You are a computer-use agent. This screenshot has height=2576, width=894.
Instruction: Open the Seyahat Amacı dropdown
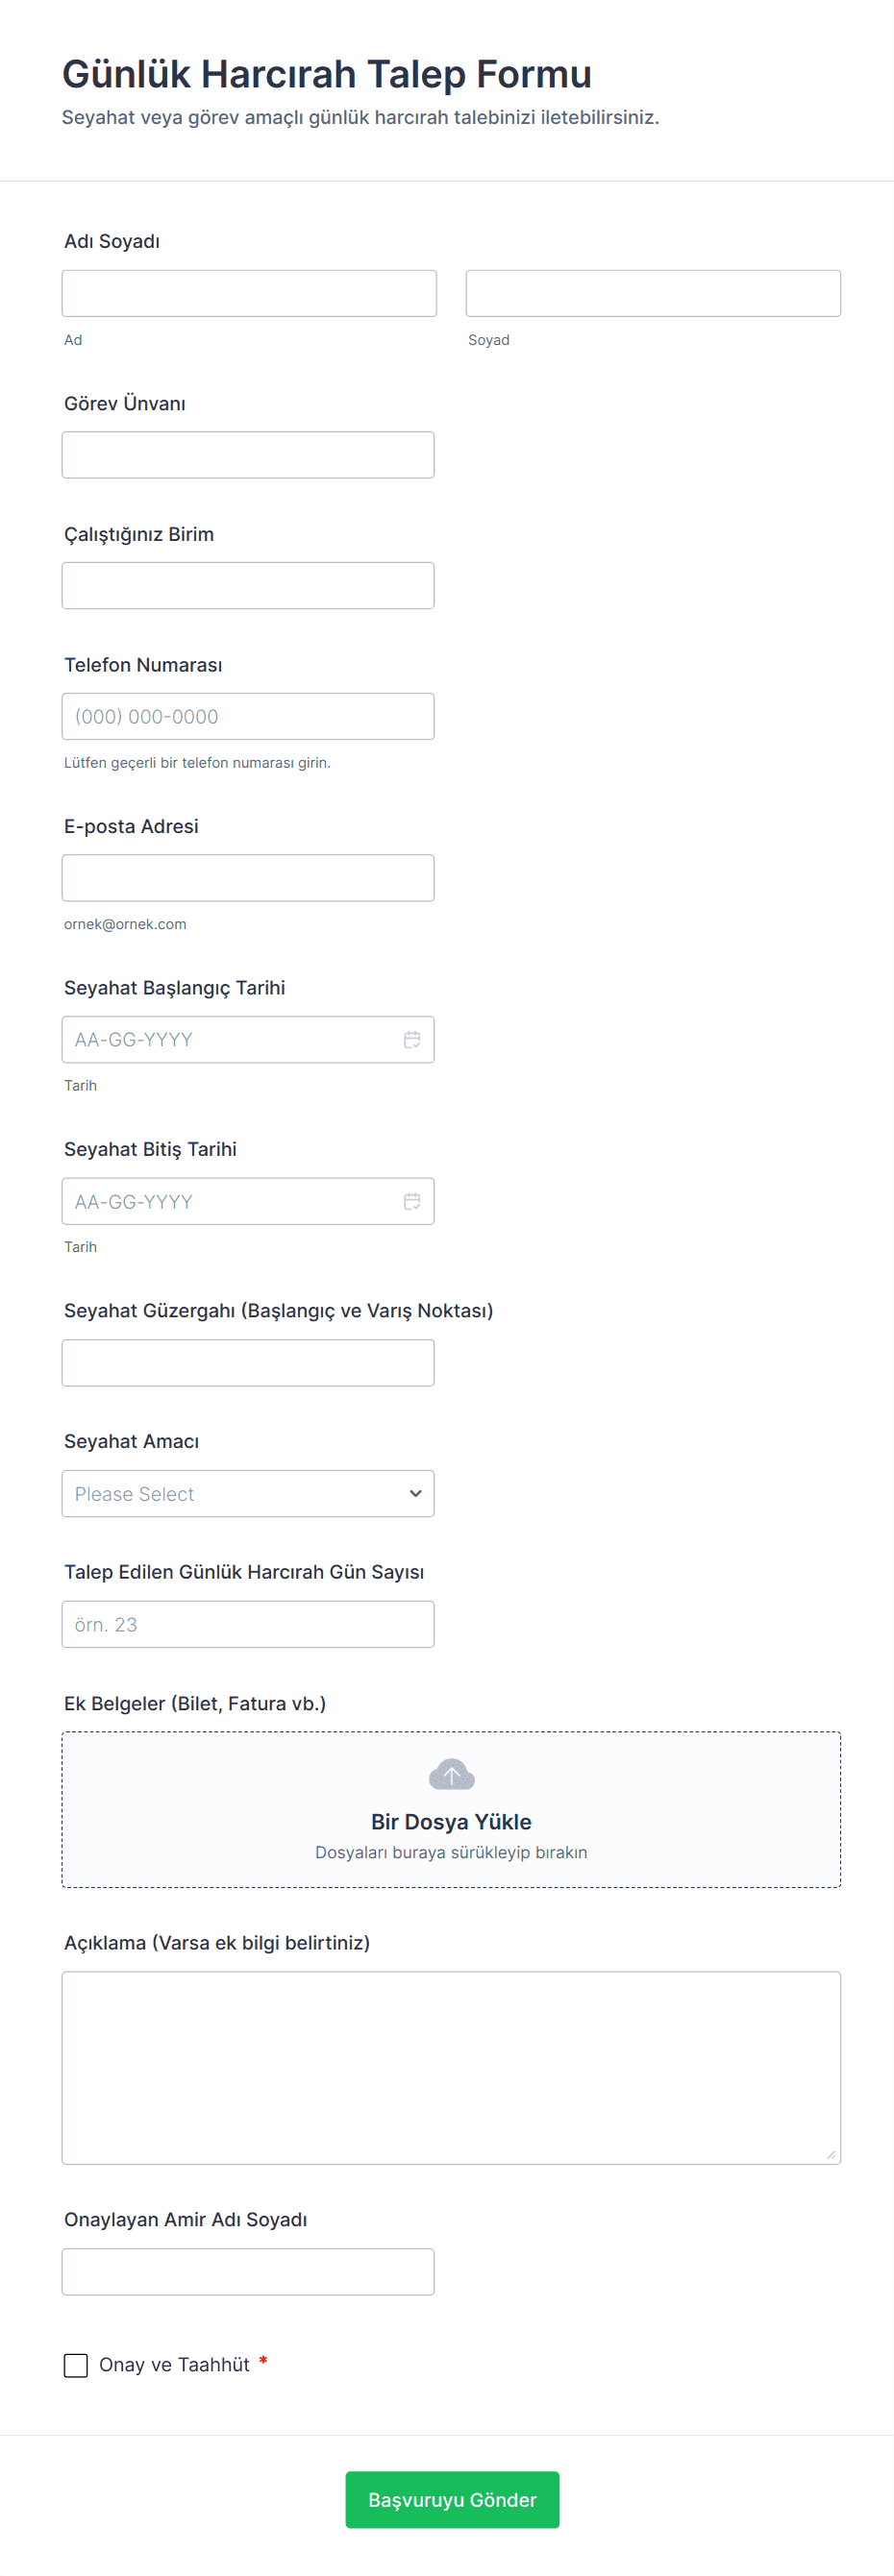click(x=248, y=1493)
